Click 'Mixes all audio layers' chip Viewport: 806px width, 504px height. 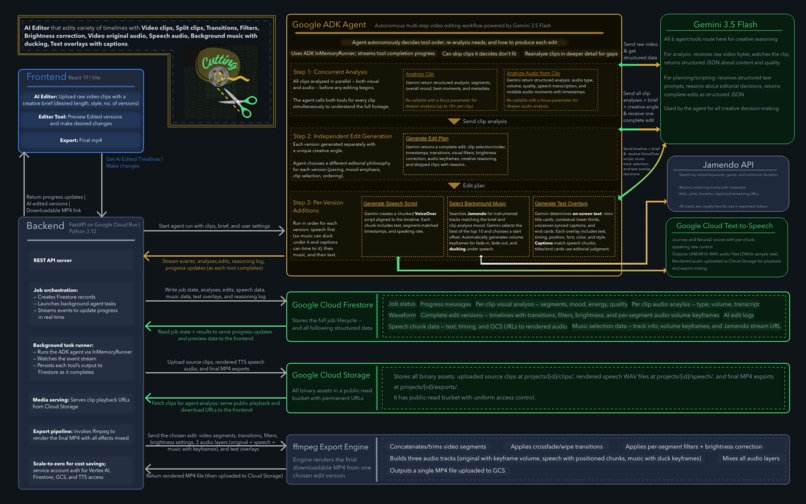(750, 458)
